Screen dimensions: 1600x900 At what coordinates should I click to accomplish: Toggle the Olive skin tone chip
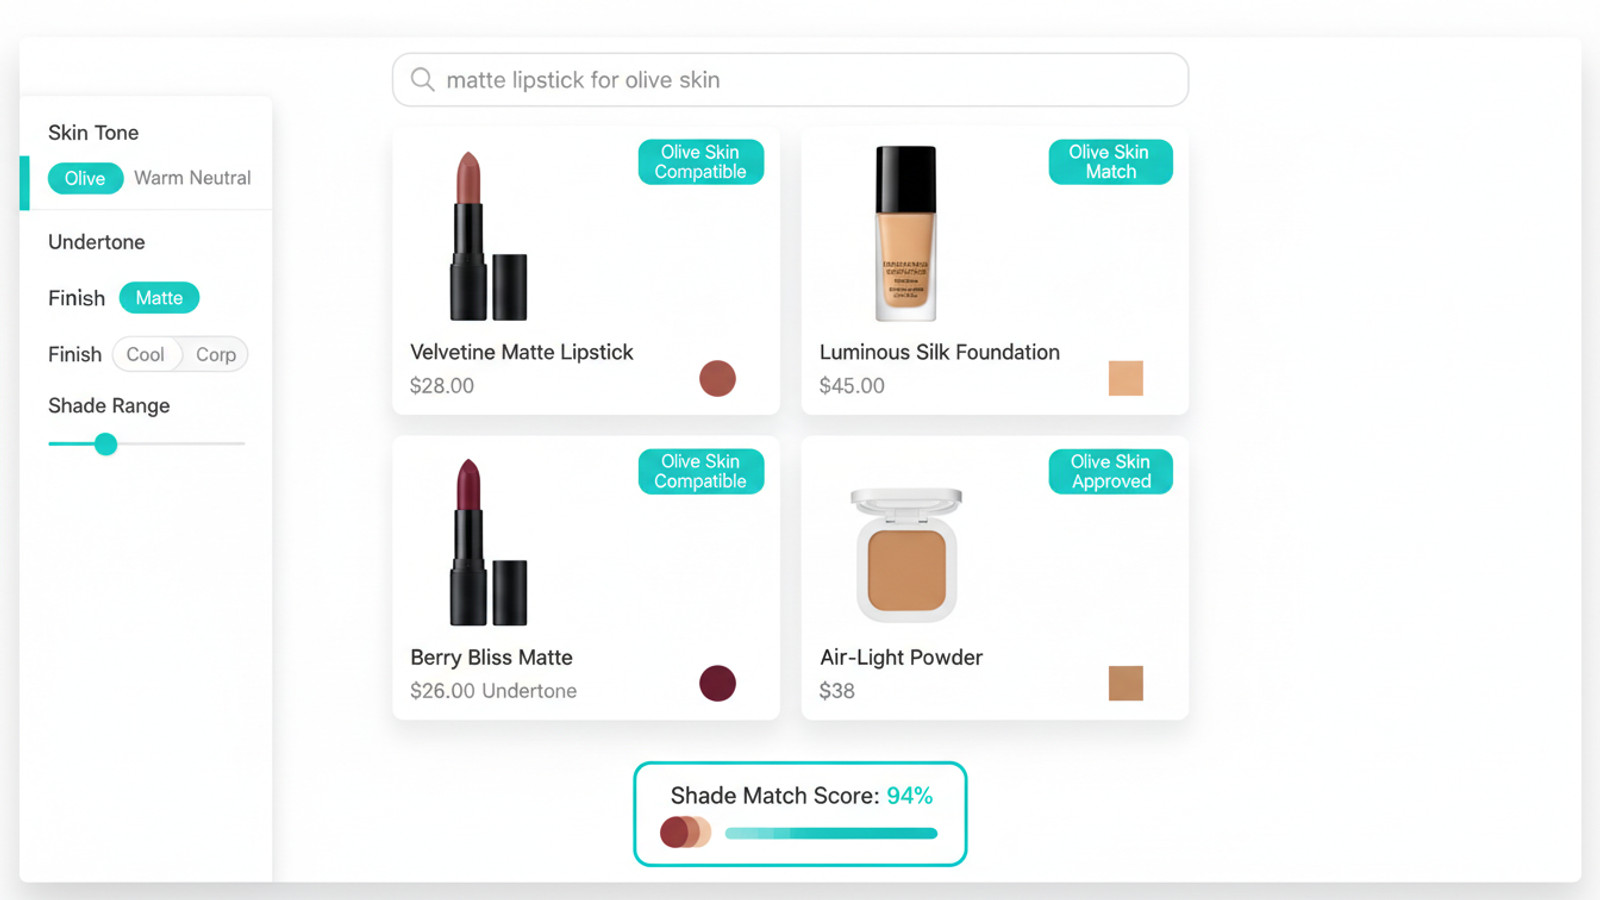pos(85,178)
